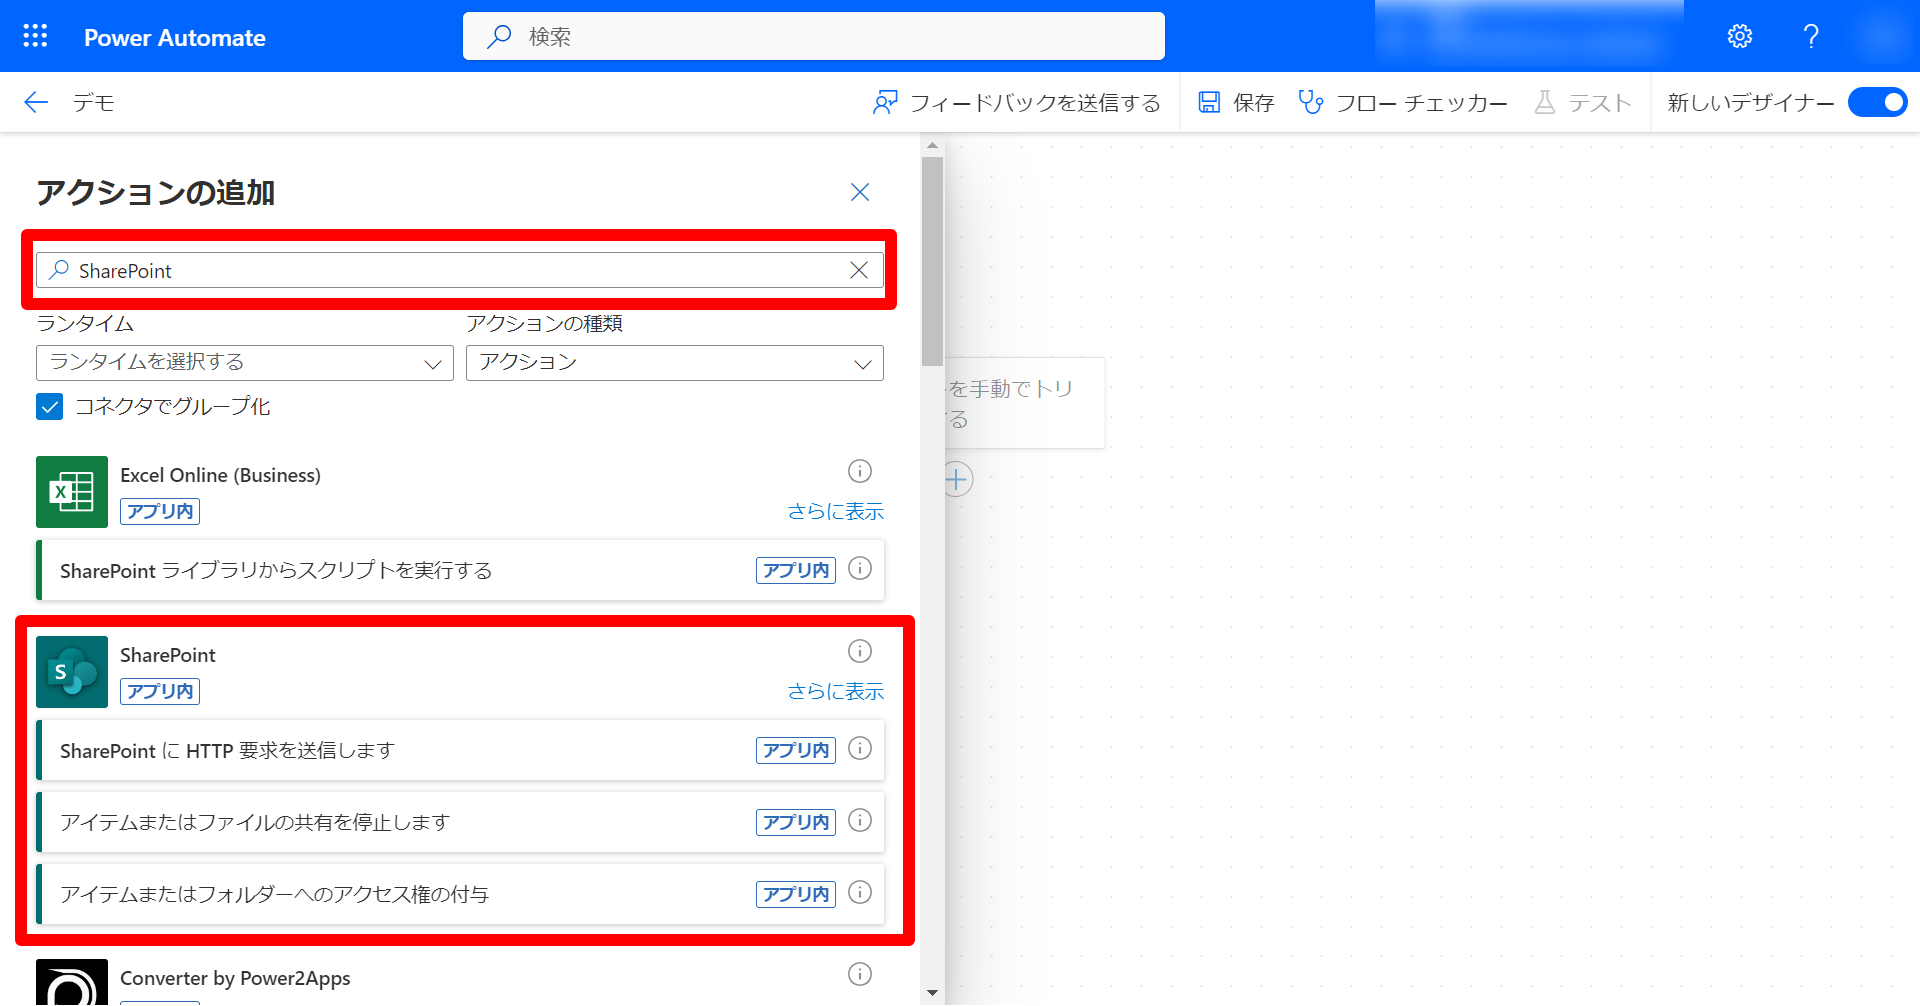Open the flow checker
This screenshot has height=1006, width=1920.
(x=1404, y=102)
